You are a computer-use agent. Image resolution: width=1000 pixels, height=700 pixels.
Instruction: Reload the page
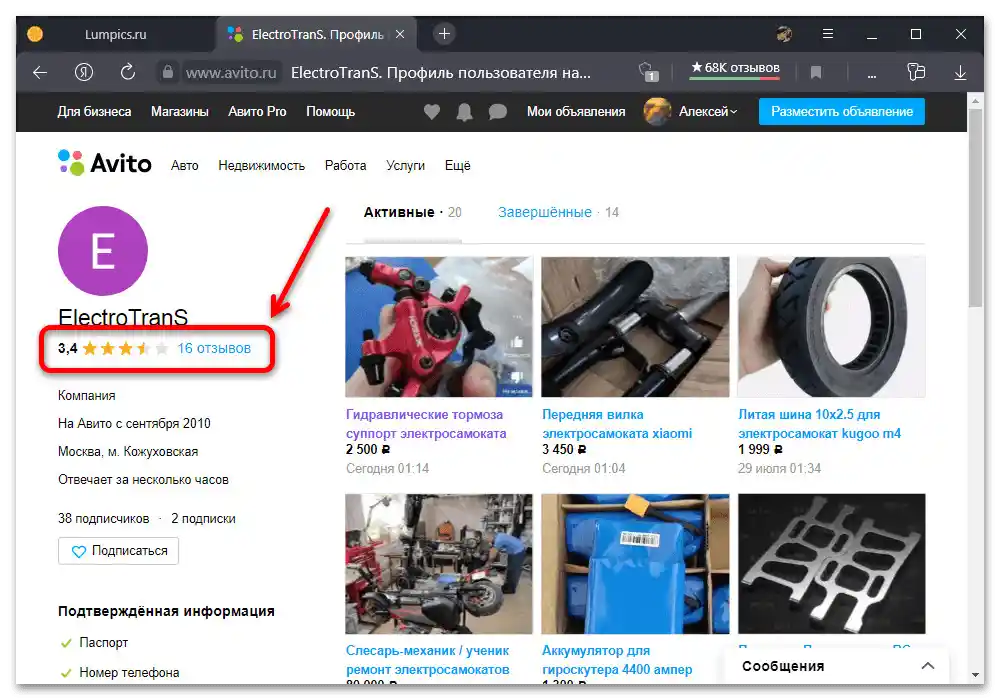(x=128, y=72)
